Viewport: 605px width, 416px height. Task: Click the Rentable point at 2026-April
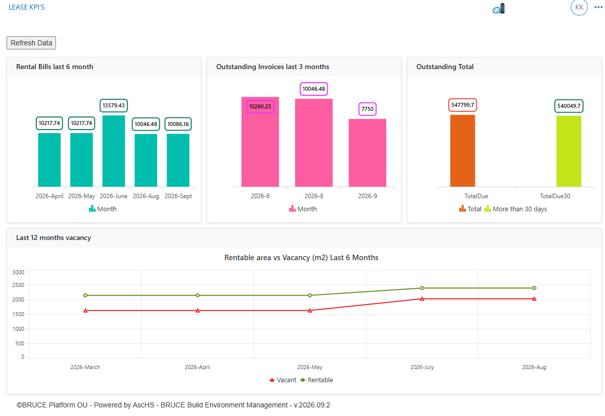[198, 295]
